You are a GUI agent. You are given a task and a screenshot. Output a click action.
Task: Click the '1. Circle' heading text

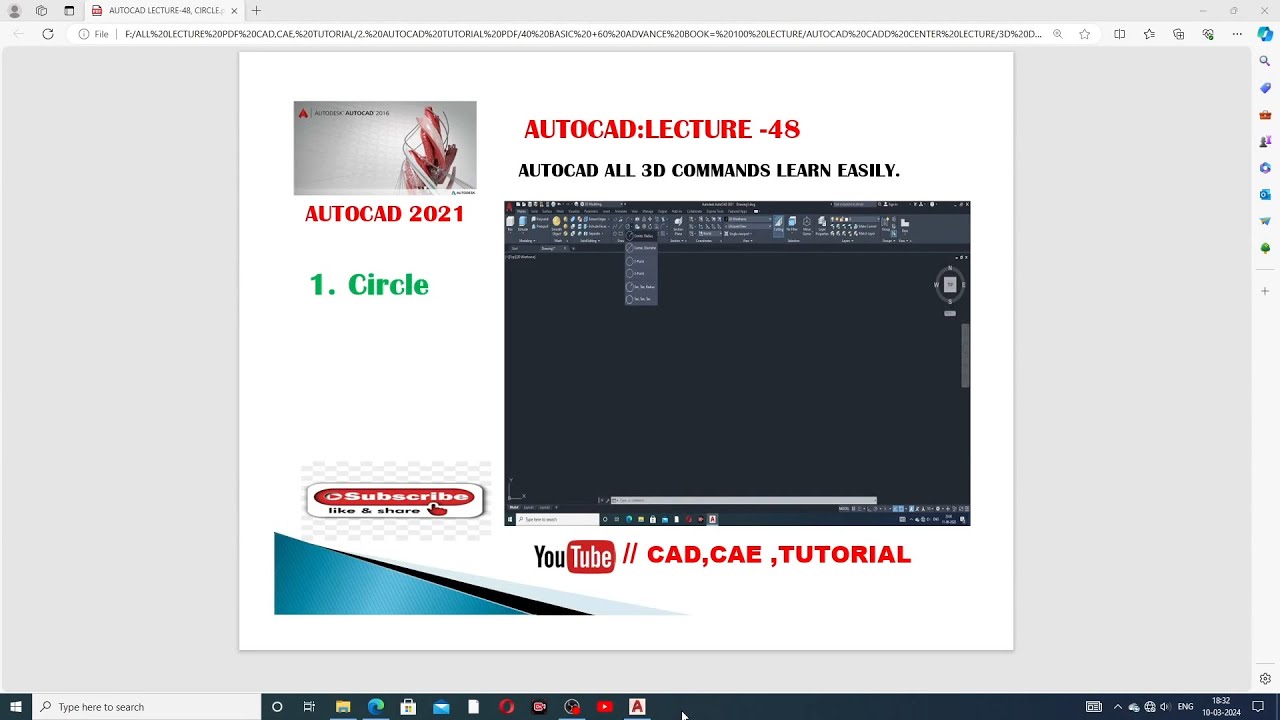[x=369, y=285]
